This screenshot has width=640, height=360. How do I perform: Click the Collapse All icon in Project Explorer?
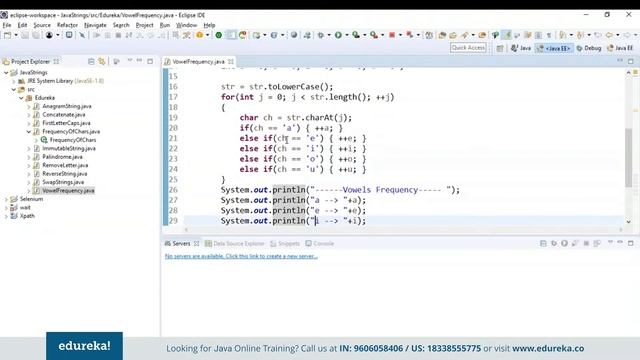point(91,62)
